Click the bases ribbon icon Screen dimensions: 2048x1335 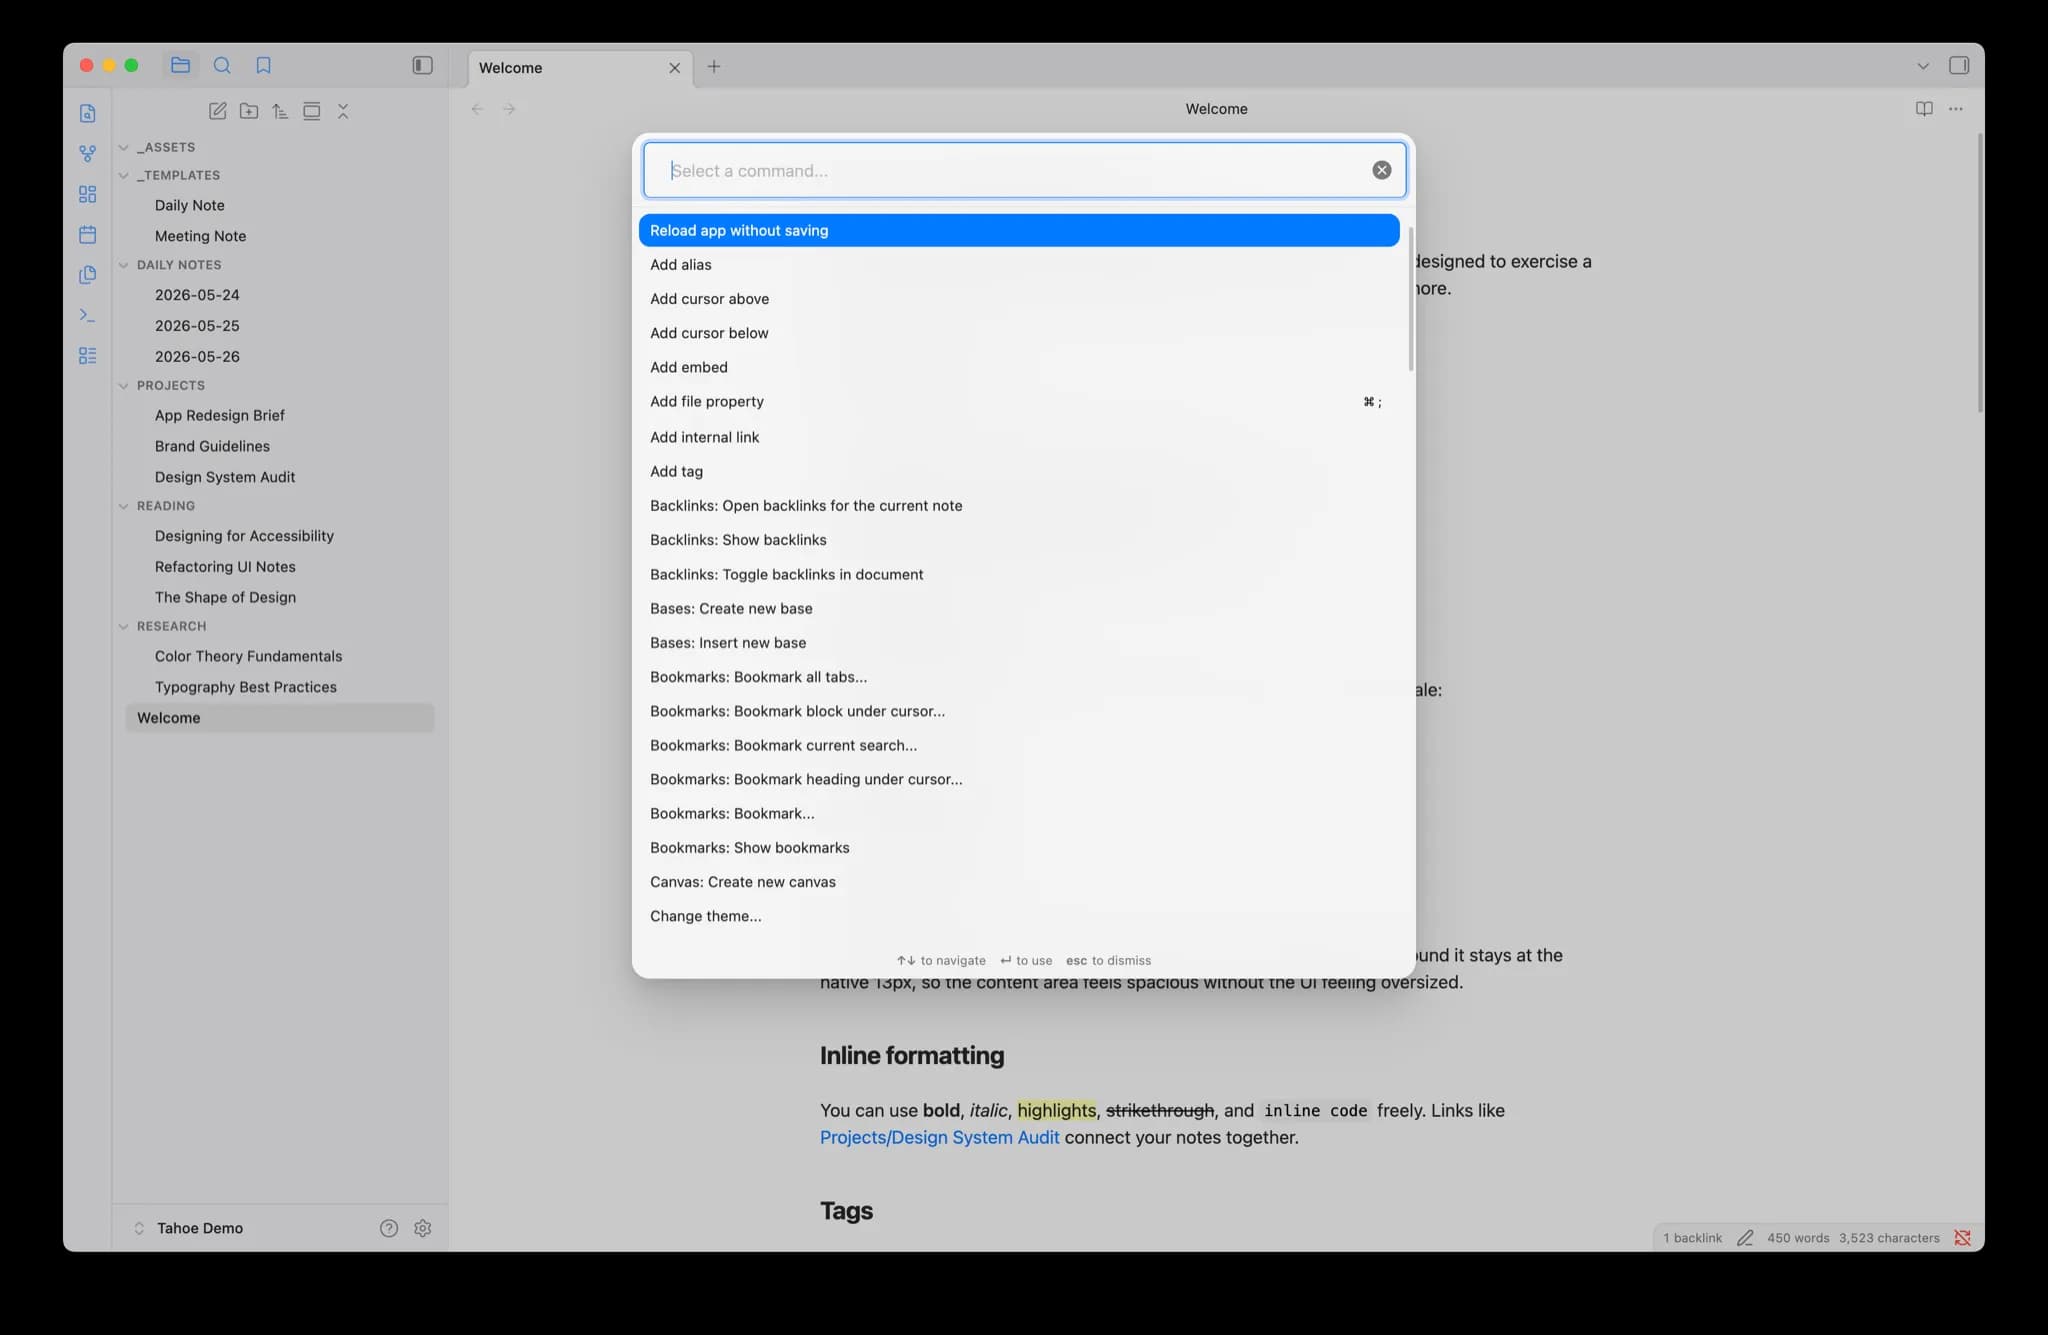pos(88,356)
